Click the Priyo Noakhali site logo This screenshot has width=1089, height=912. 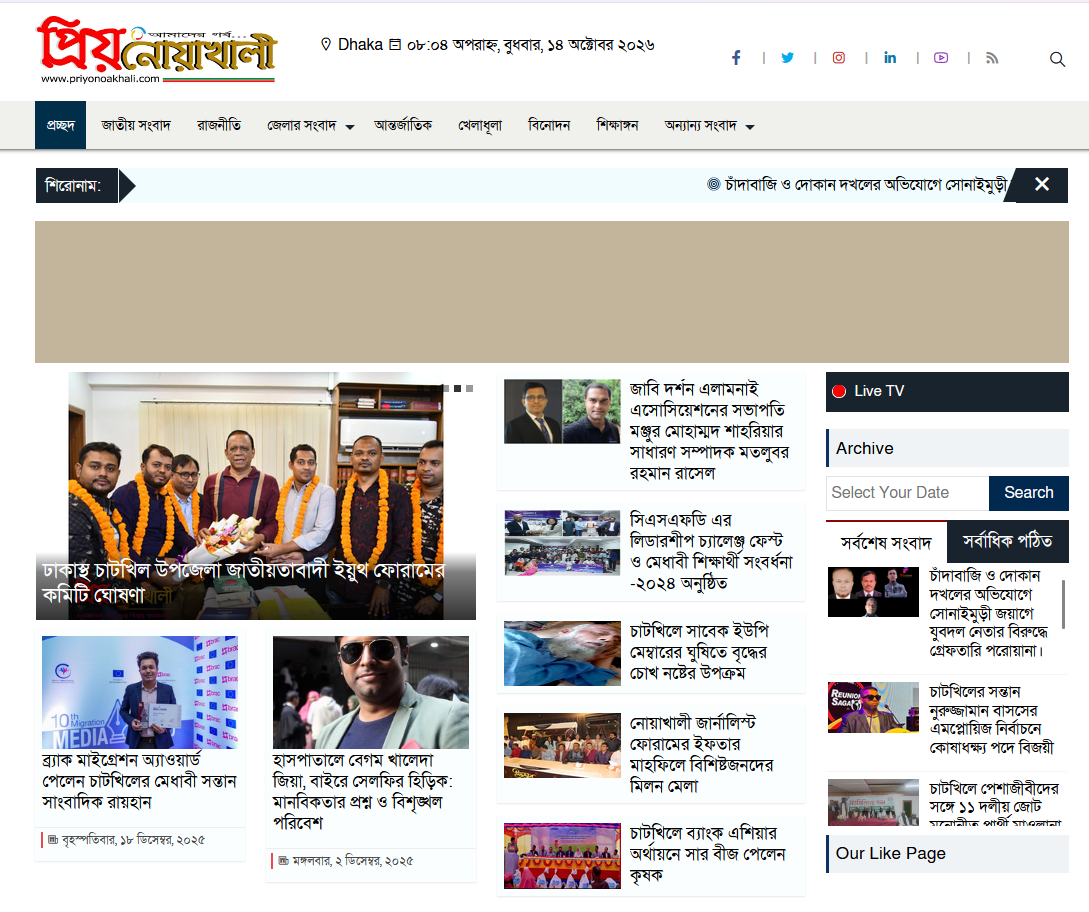(x=157, y=49)
